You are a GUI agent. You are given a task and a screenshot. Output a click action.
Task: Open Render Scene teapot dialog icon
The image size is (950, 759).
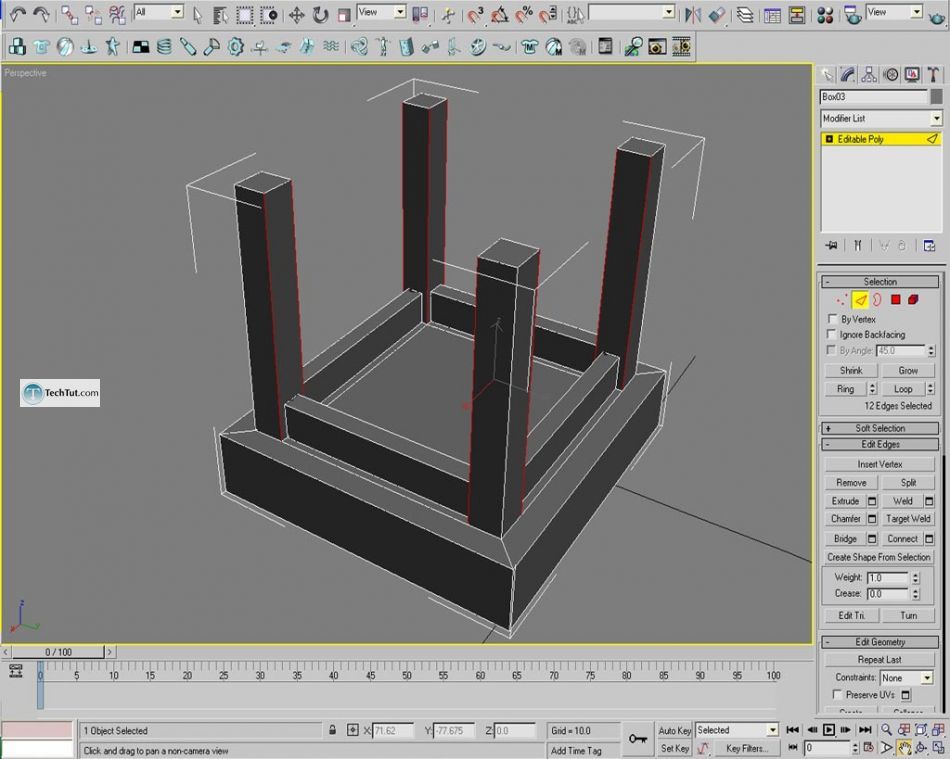(852, 15)
